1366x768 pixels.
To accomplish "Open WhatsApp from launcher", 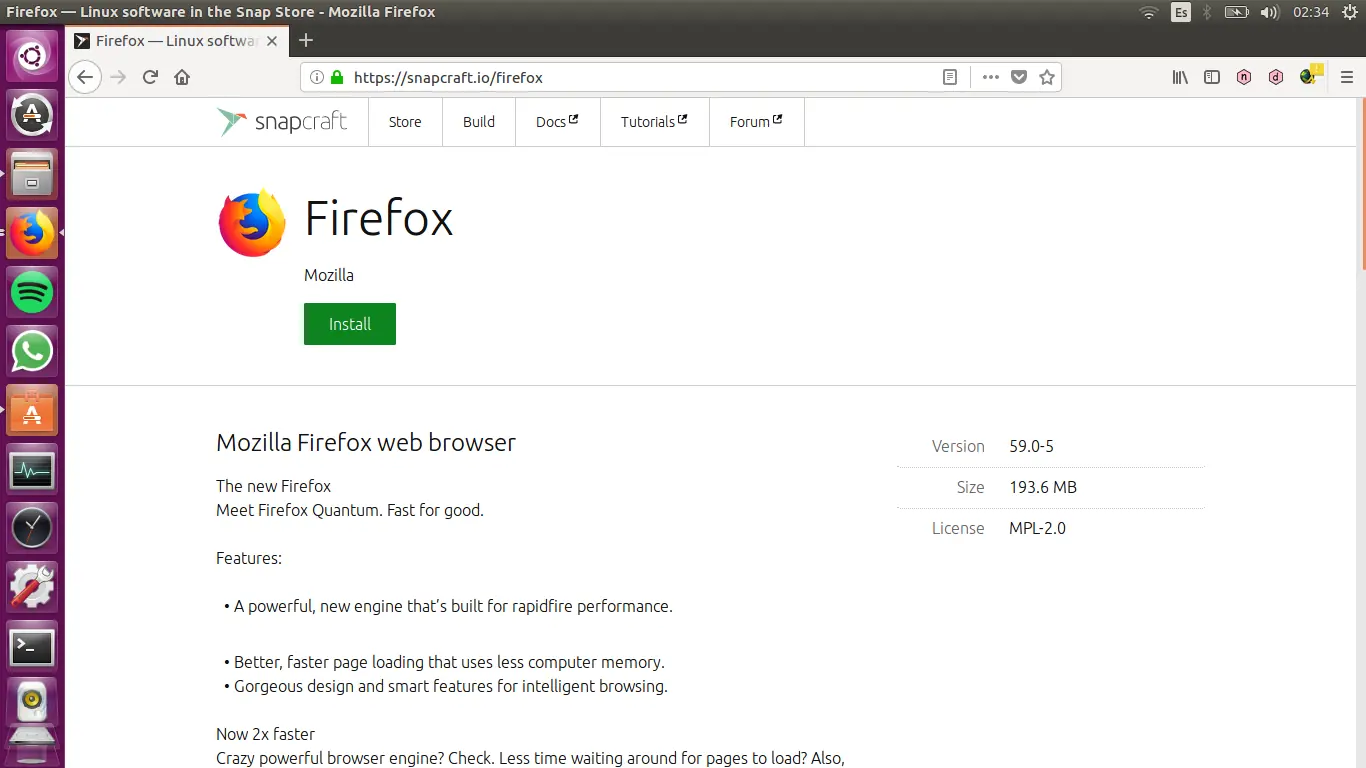I will [32, 351].
